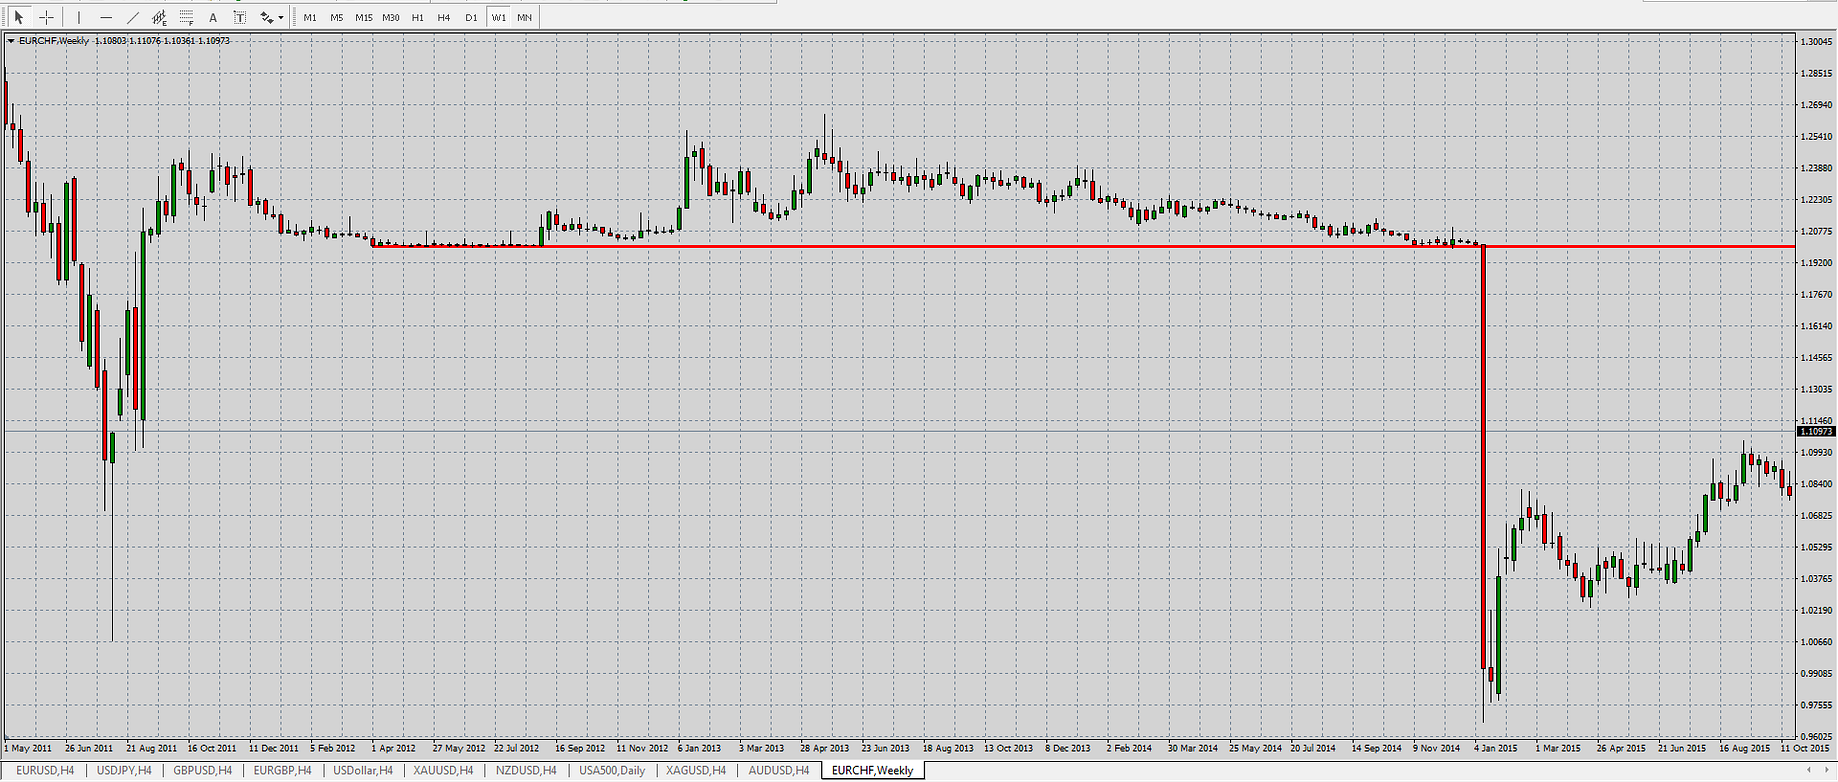Screen dimensions: 1838x782
Task: Switch chart to H4 timeframe
Action: (444, 17)
